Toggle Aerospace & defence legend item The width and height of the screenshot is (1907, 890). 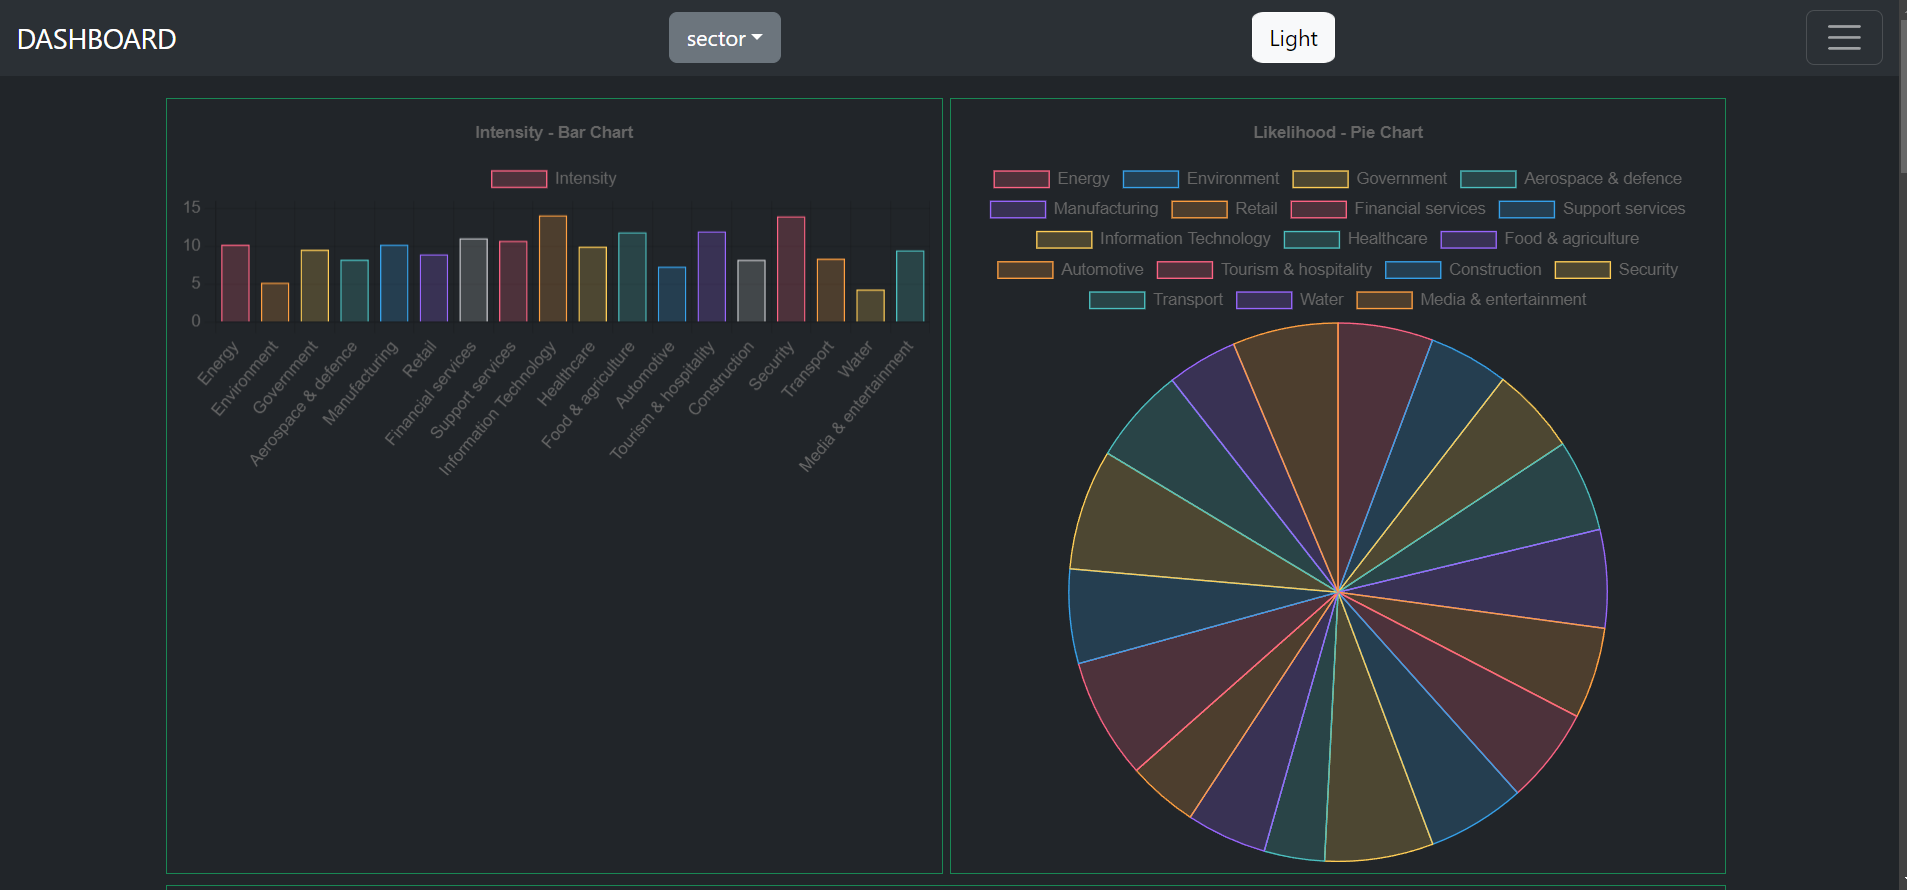click(x=1571, y=178)
